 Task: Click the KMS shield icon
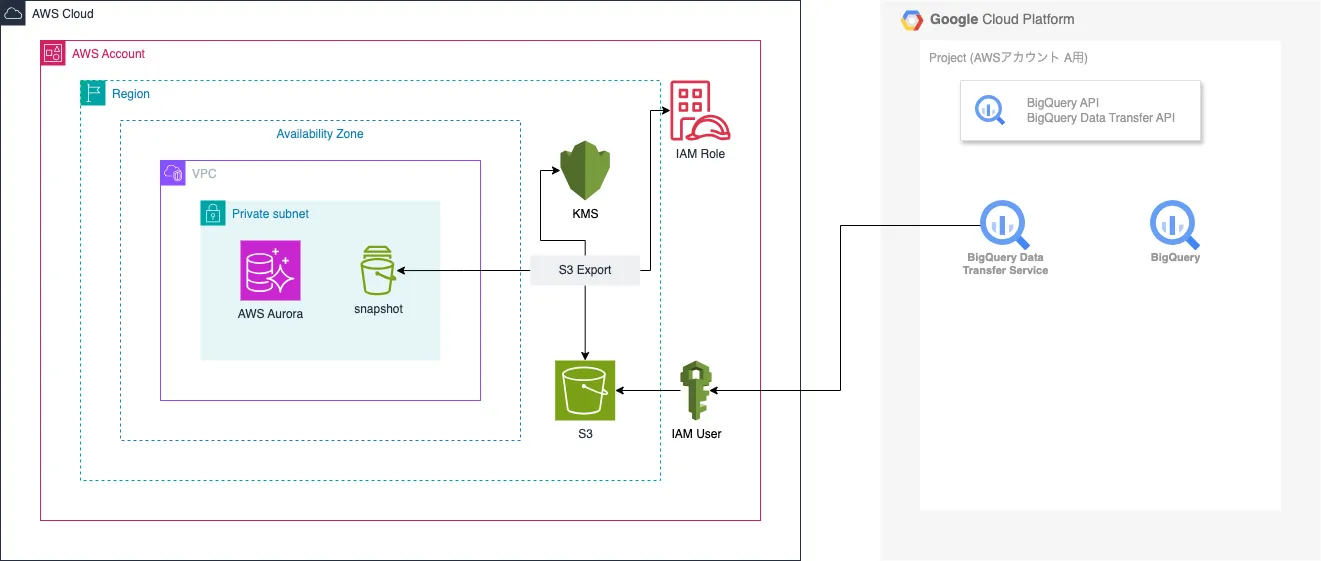click(585, 171)
